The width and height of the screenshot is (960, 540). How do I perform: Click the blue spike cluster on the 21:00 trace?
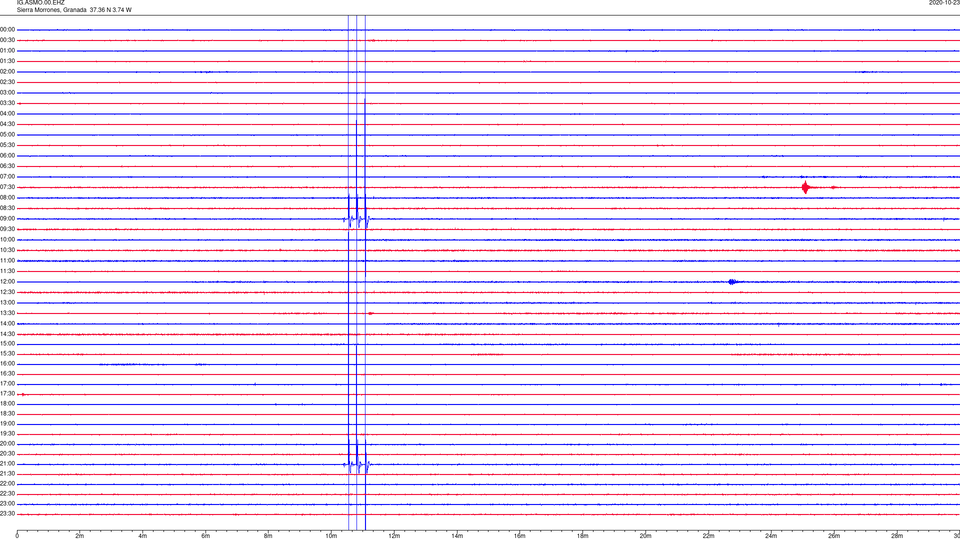(357, 465)
